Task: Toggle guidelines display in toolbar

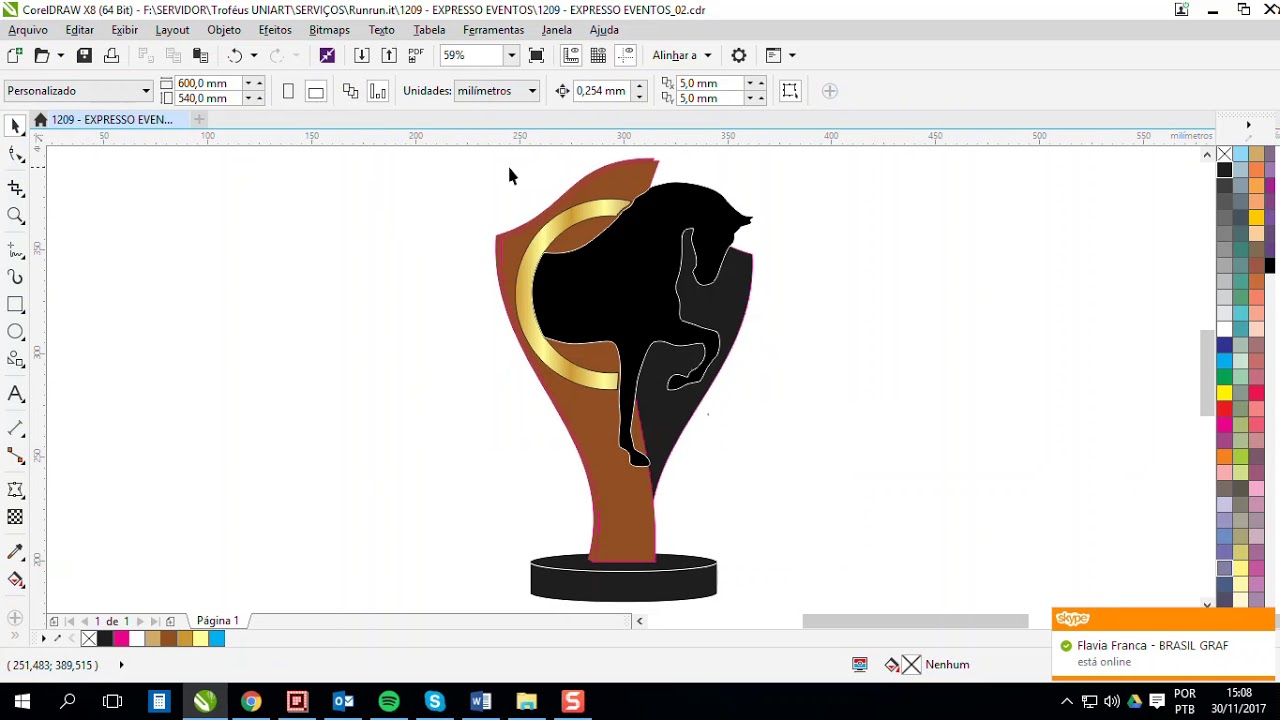Action: [x=626, y=56]
